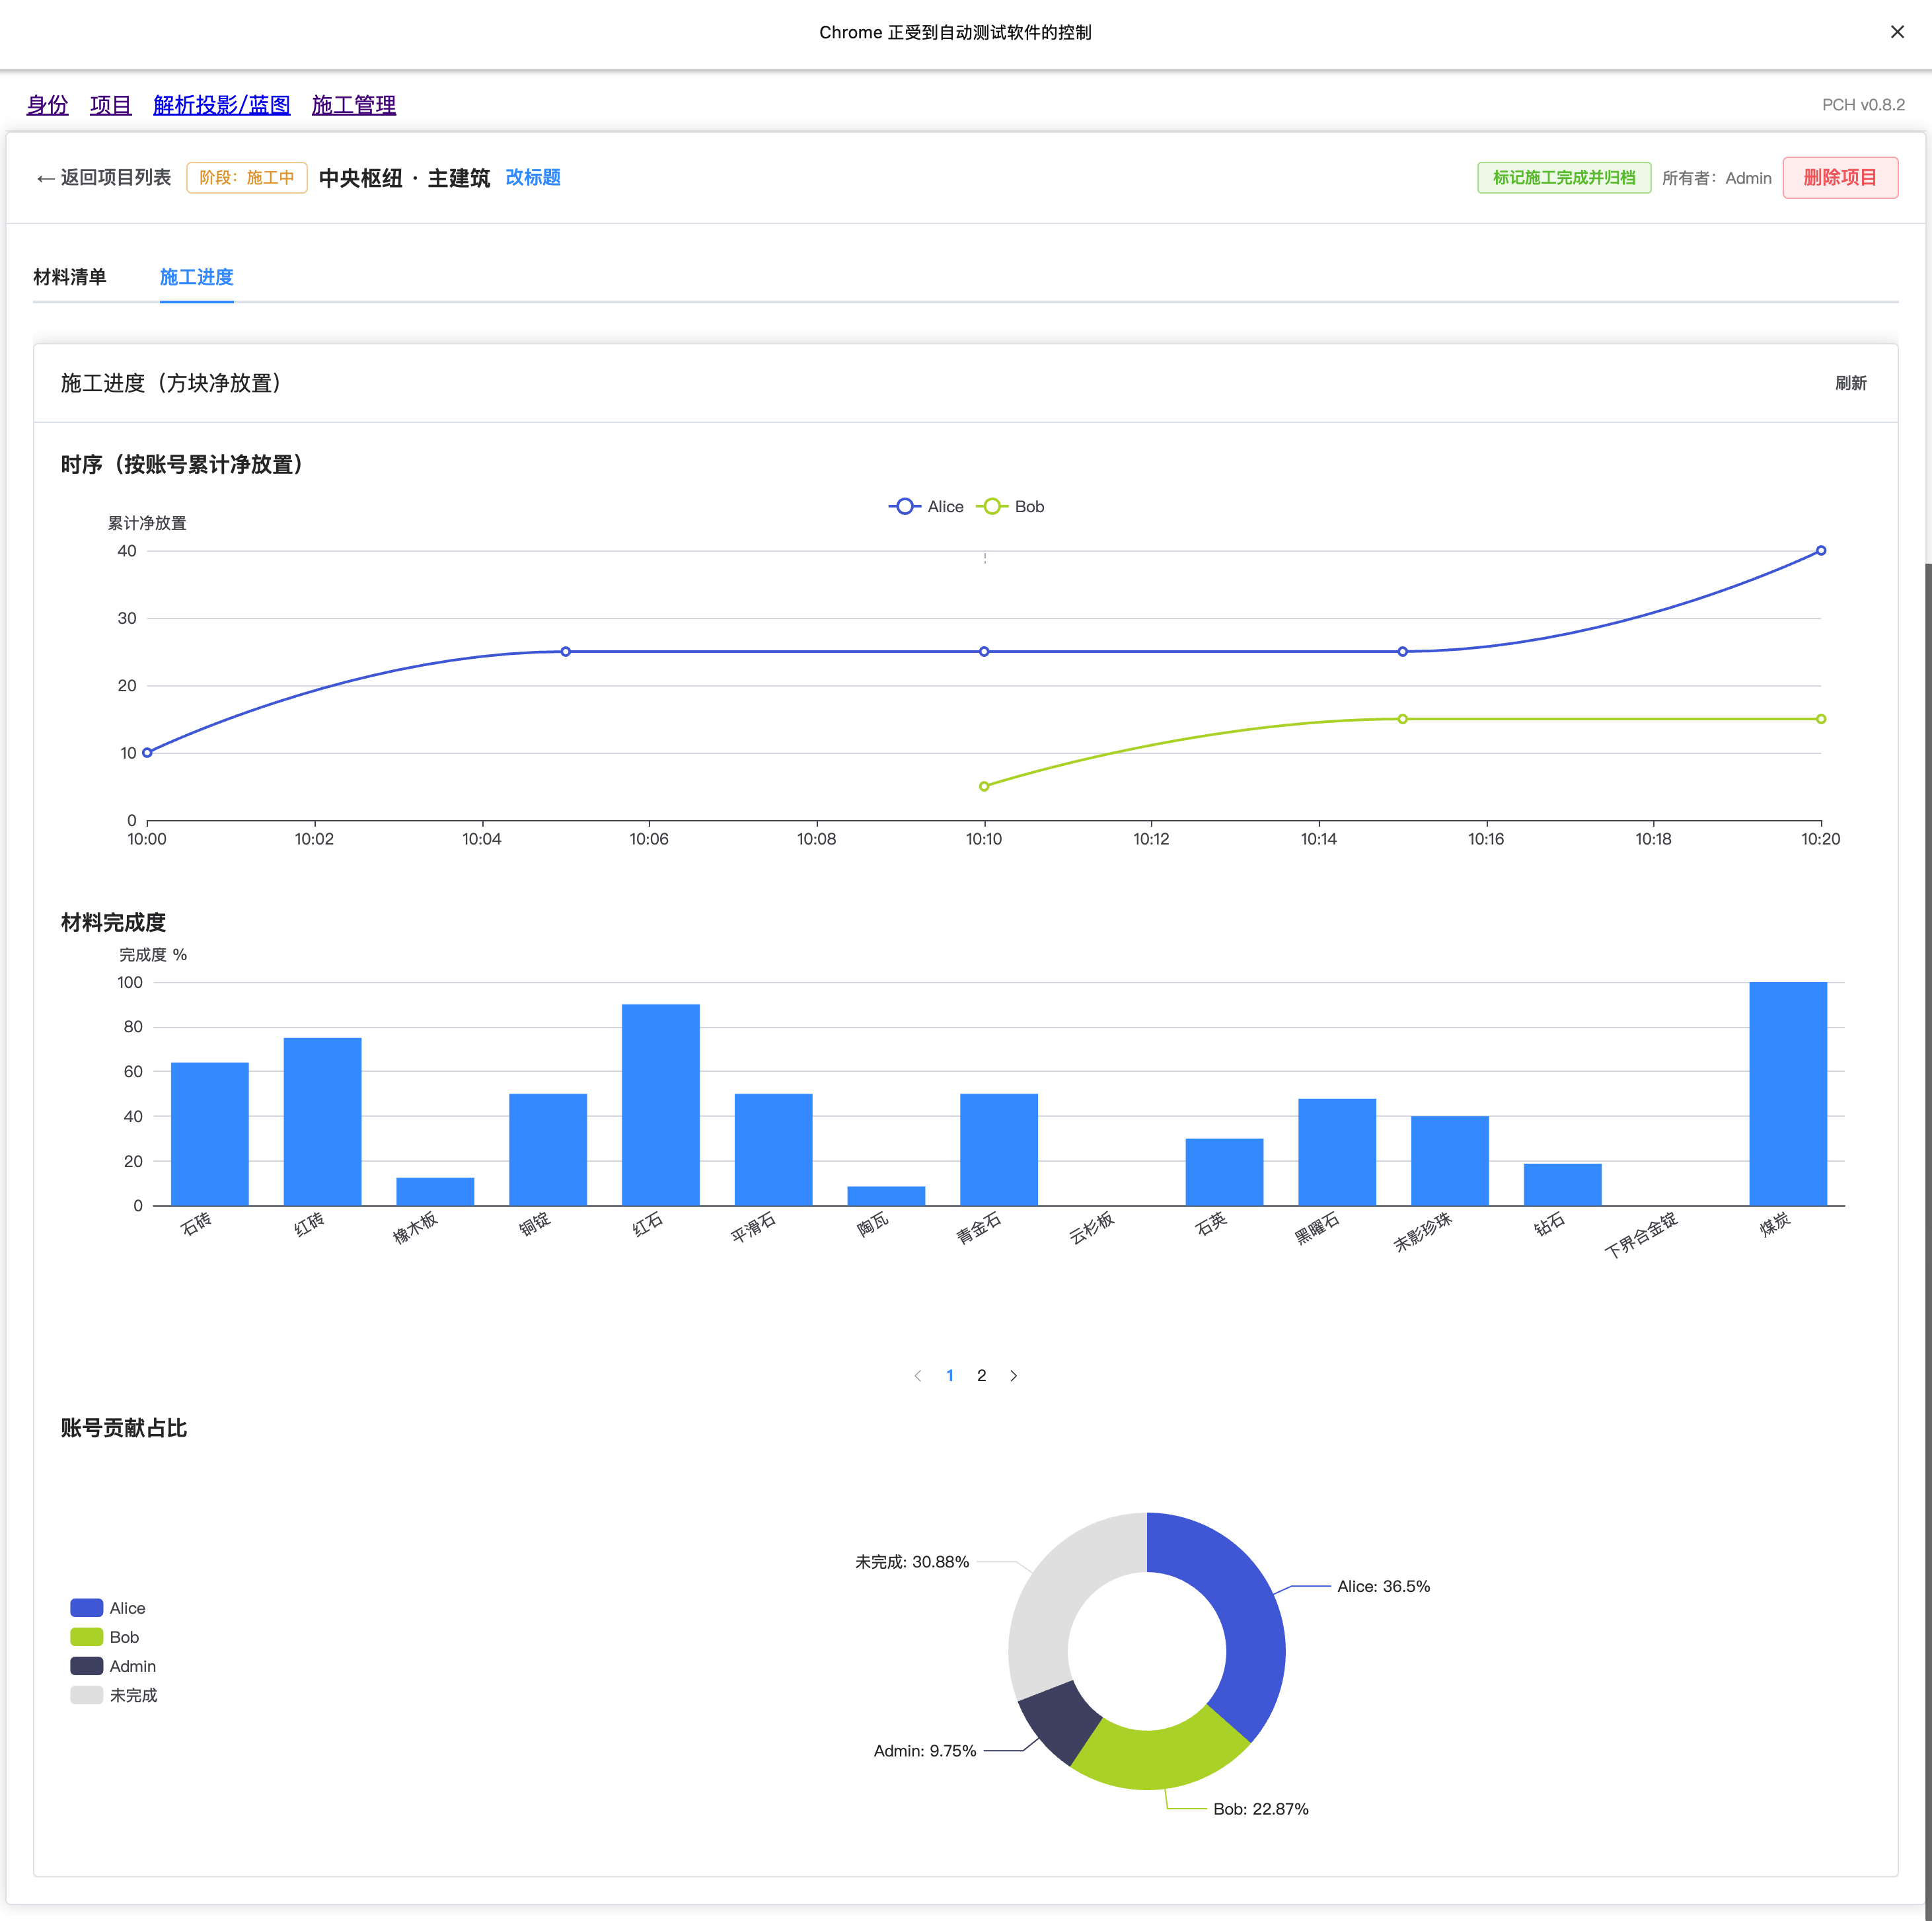
Task: Click the 红石 completion bar
Action: 660,1105
